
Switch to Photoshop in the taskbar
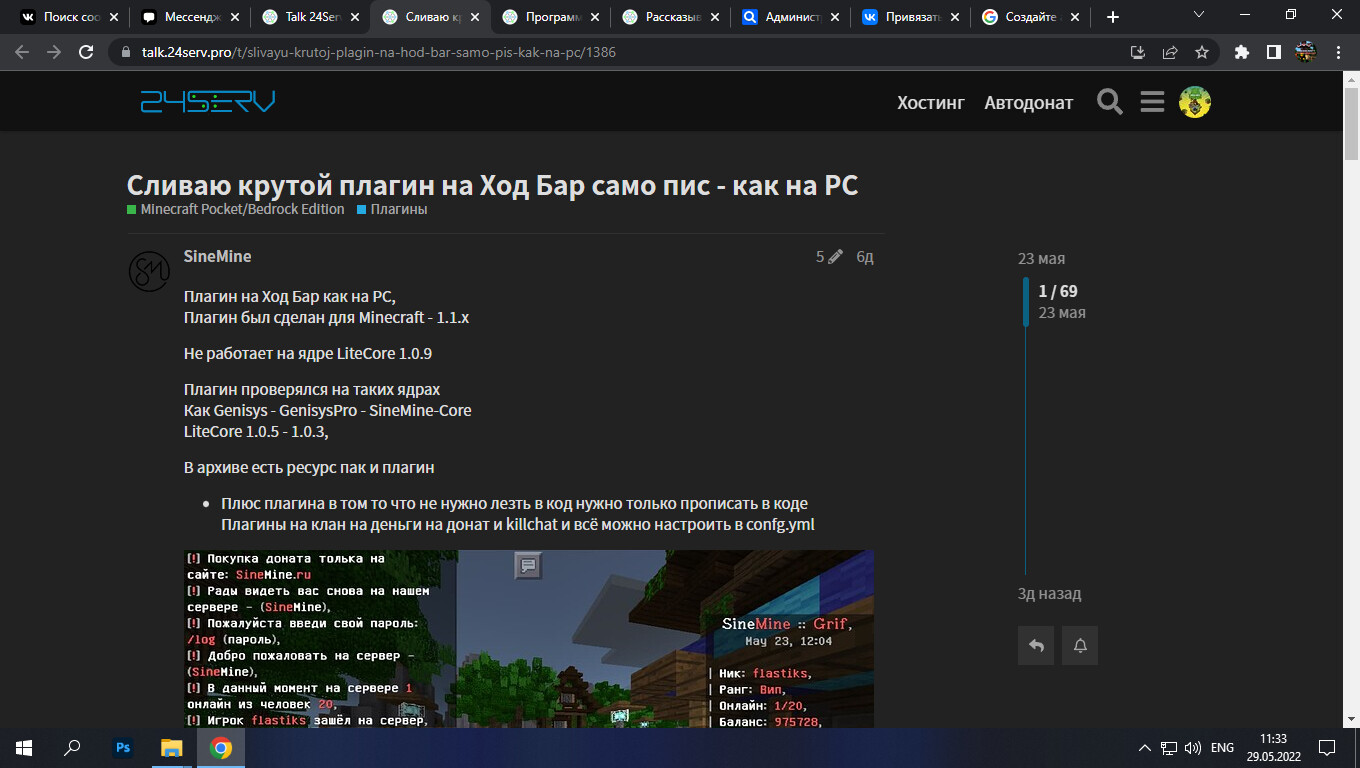tap(124, 747)
